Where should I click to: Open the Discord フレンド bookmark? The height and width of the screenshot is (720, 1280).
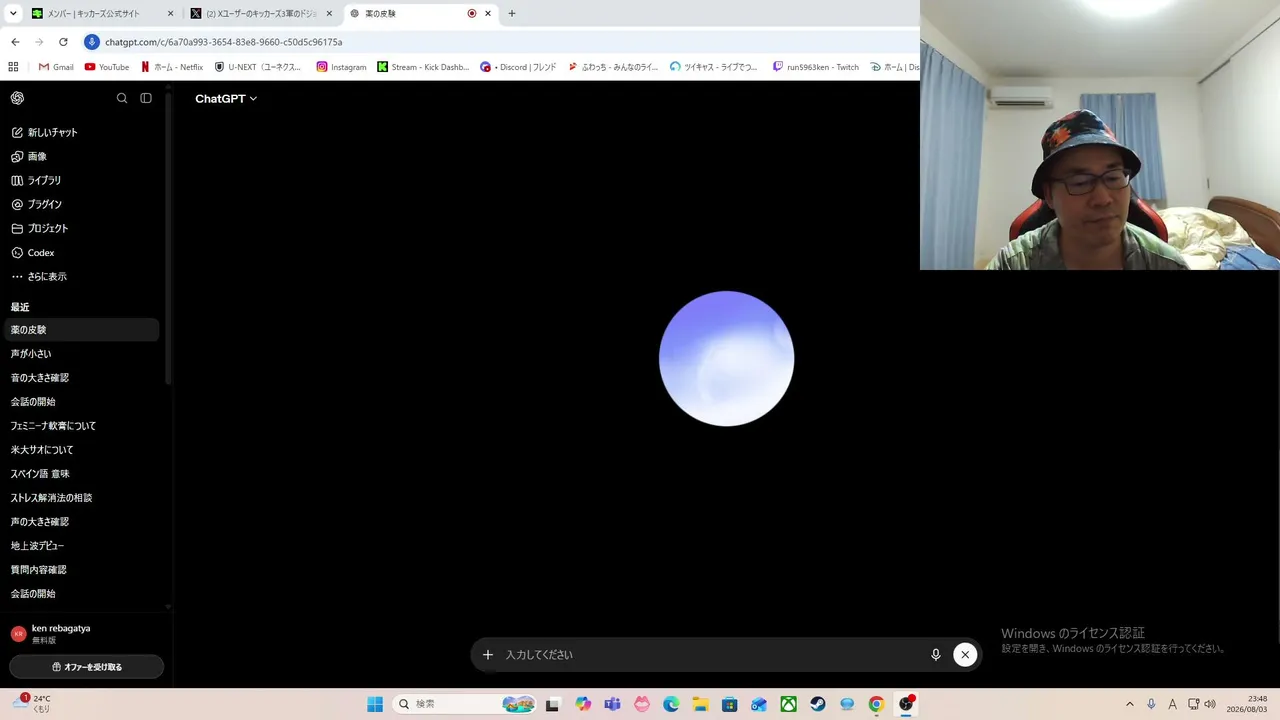518,67
